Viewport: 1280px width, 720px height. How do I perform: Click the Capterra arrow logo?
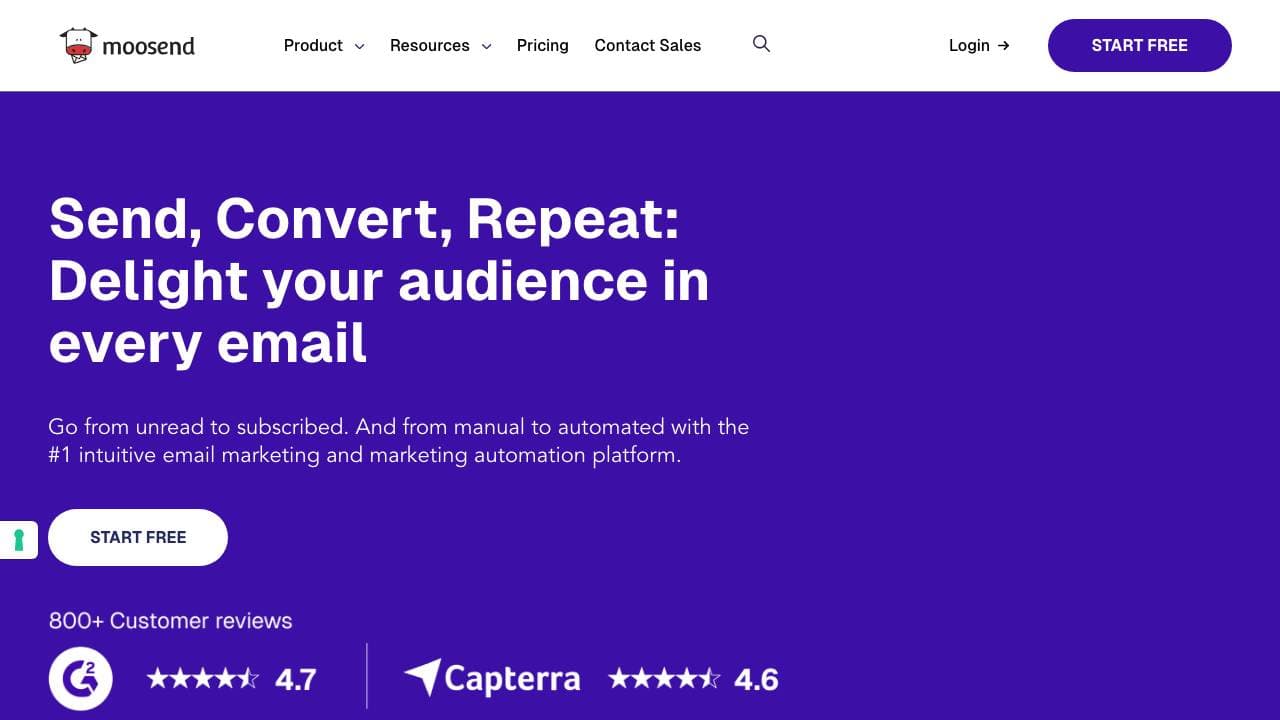422,677
